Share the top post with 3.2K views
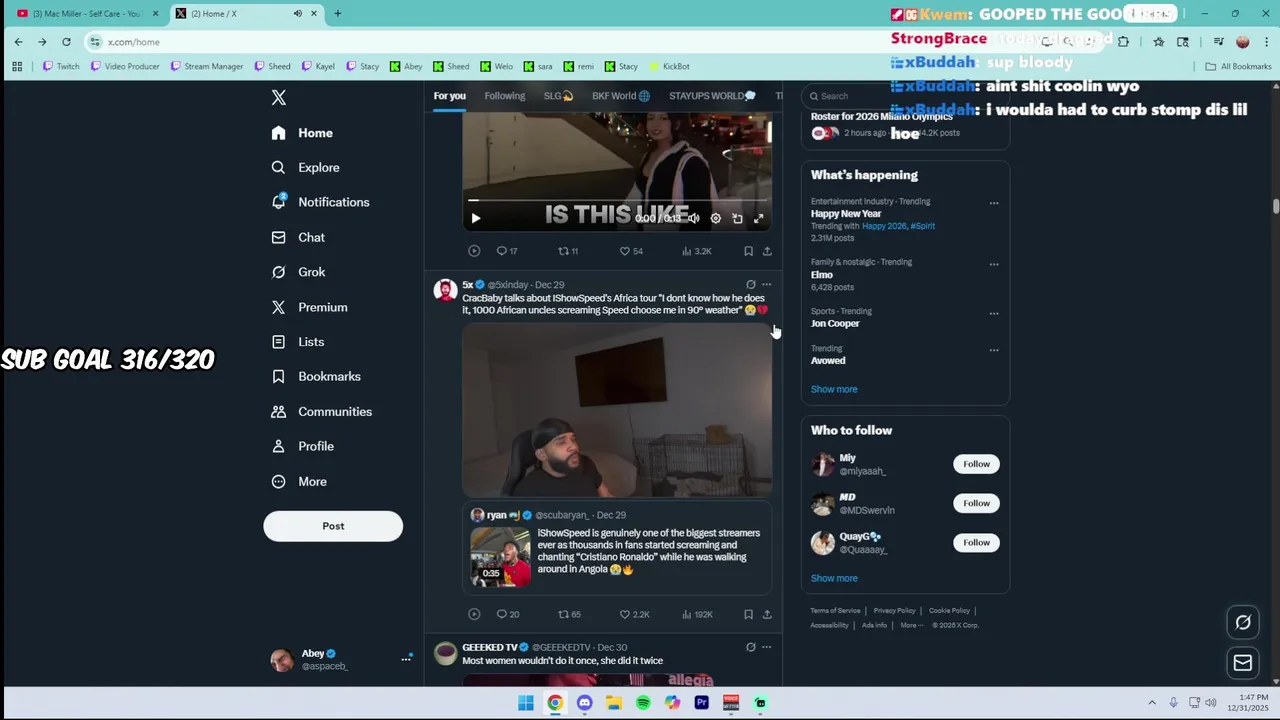Viewport: 1280px width, 720px height. coord(767,251)
